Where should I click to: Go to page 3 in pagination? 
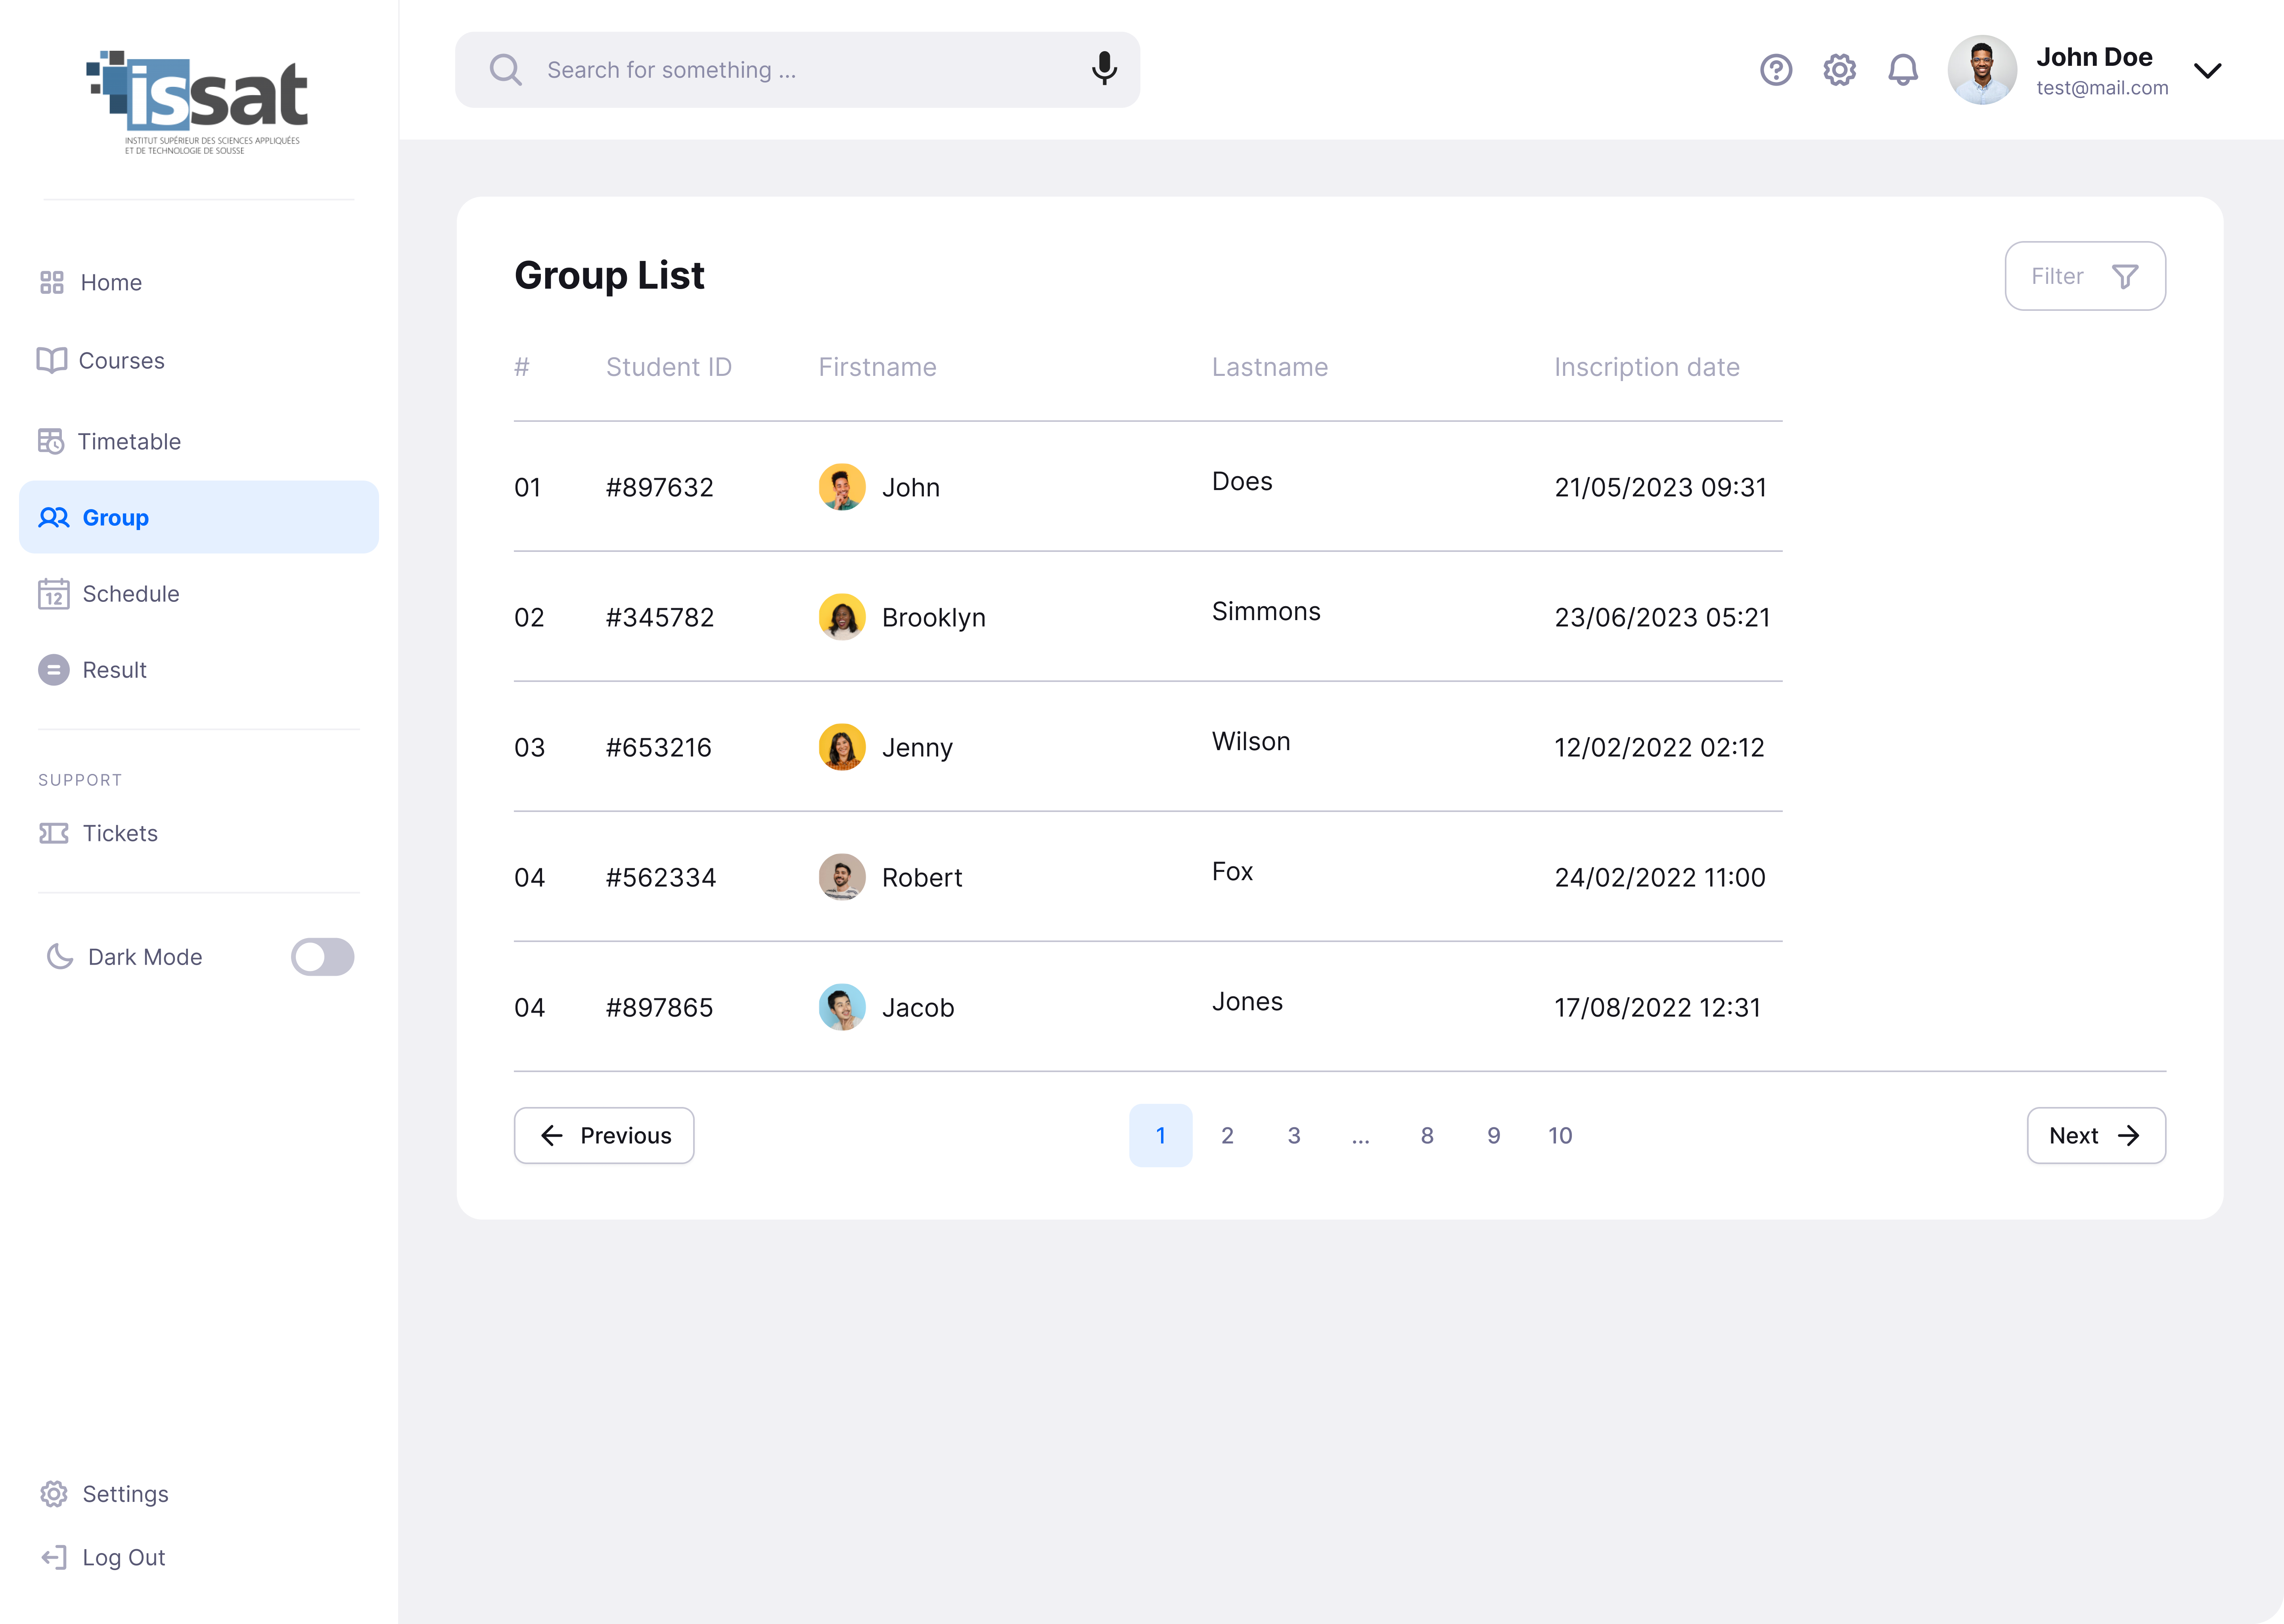point(1294,1135)
